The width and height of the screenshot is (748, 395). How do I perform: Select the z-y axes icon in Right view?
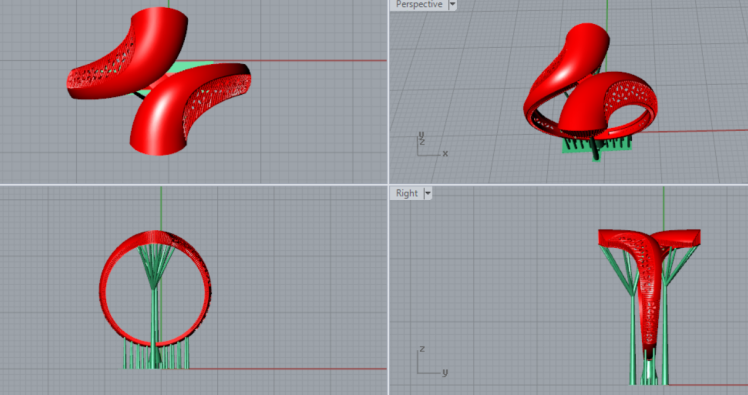(x=432, y=361)
